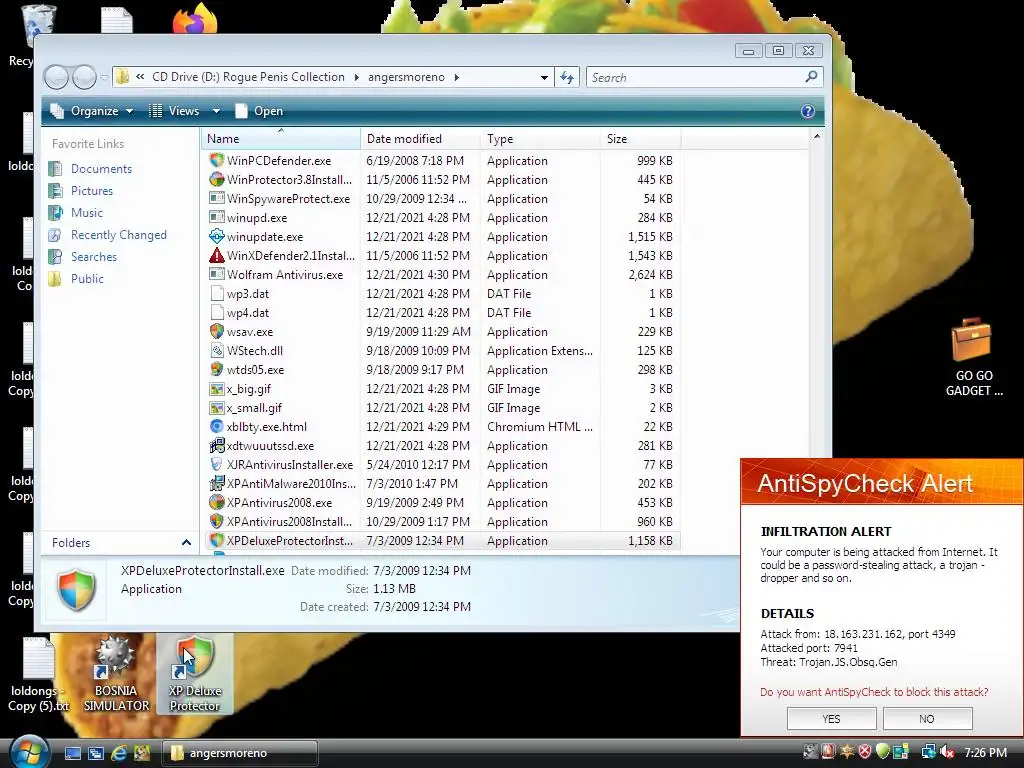Click the muted volume tray icon
This screenshot has width=1024, height=768.
tap(947, 752)
